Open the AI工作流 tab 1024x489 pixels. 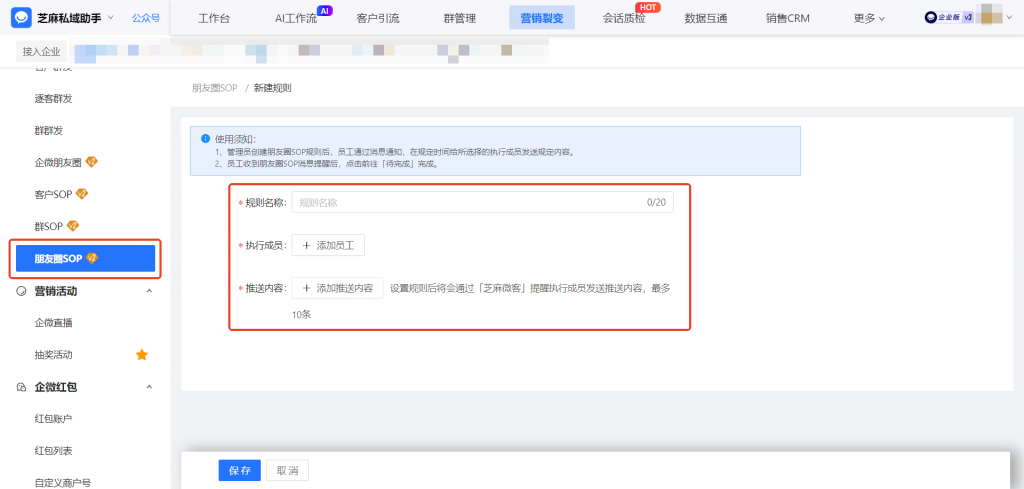296,18
